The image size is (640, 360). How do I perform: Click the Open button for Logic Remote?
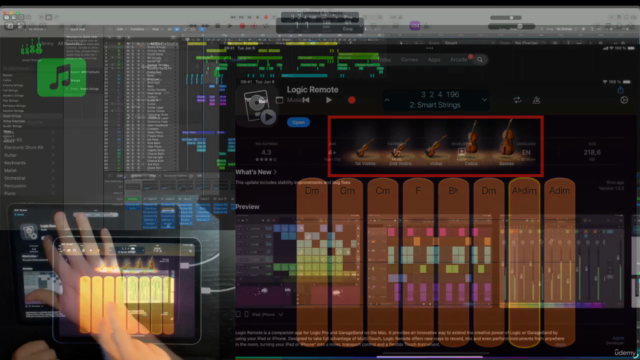pyautogui.click(x=298, y=122)
